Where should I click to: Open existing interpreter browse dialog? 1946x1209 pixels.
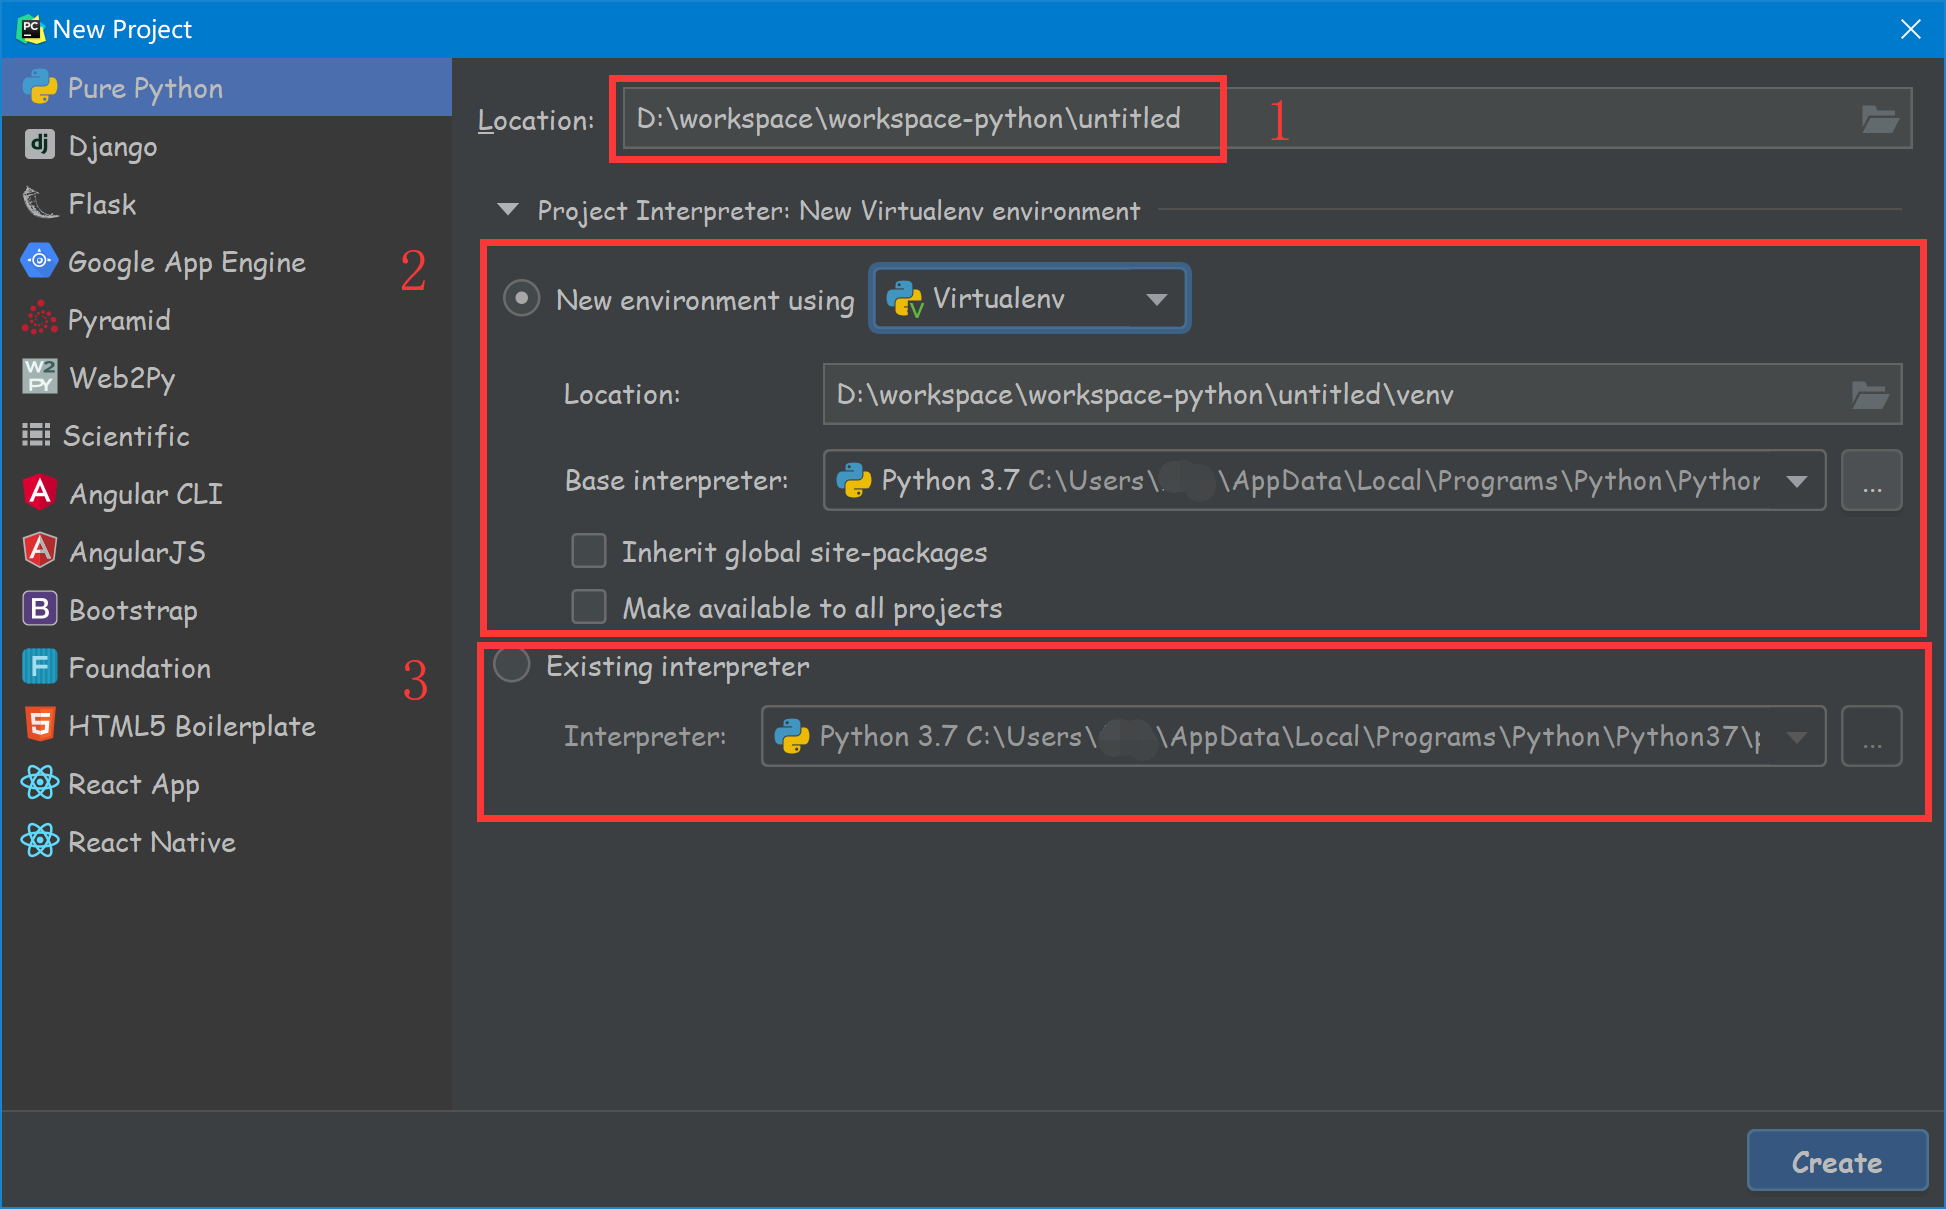pos(1871,736)
